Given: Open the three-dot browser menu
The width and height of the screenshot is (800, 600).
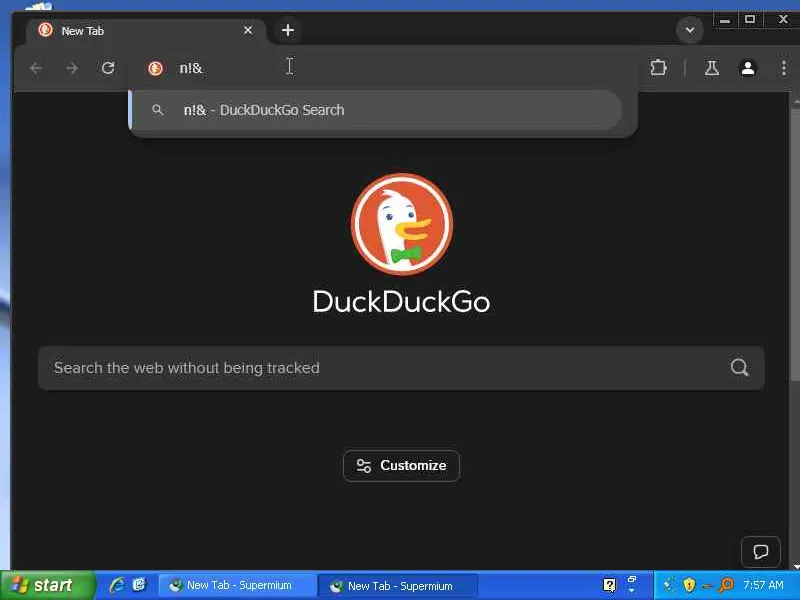Looking at the screenshot, I should point(784,68).
